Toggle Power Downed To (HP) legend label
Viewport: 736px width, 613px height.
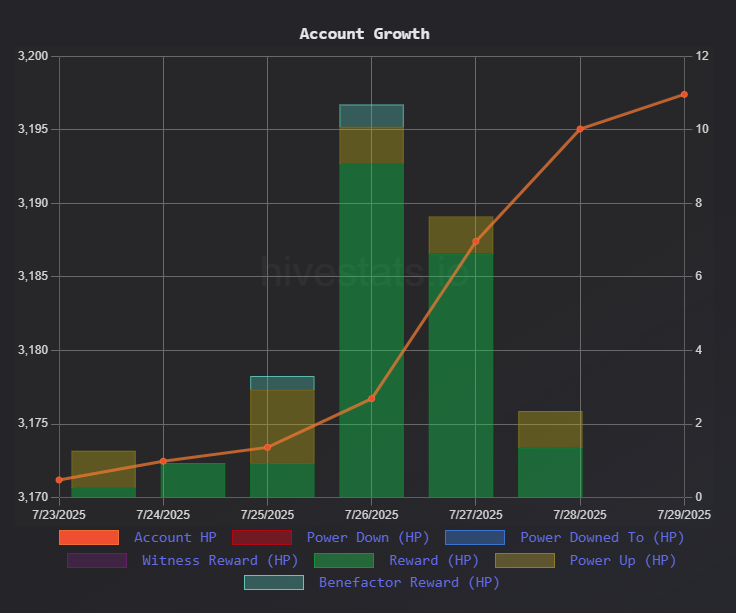point(602,537)
